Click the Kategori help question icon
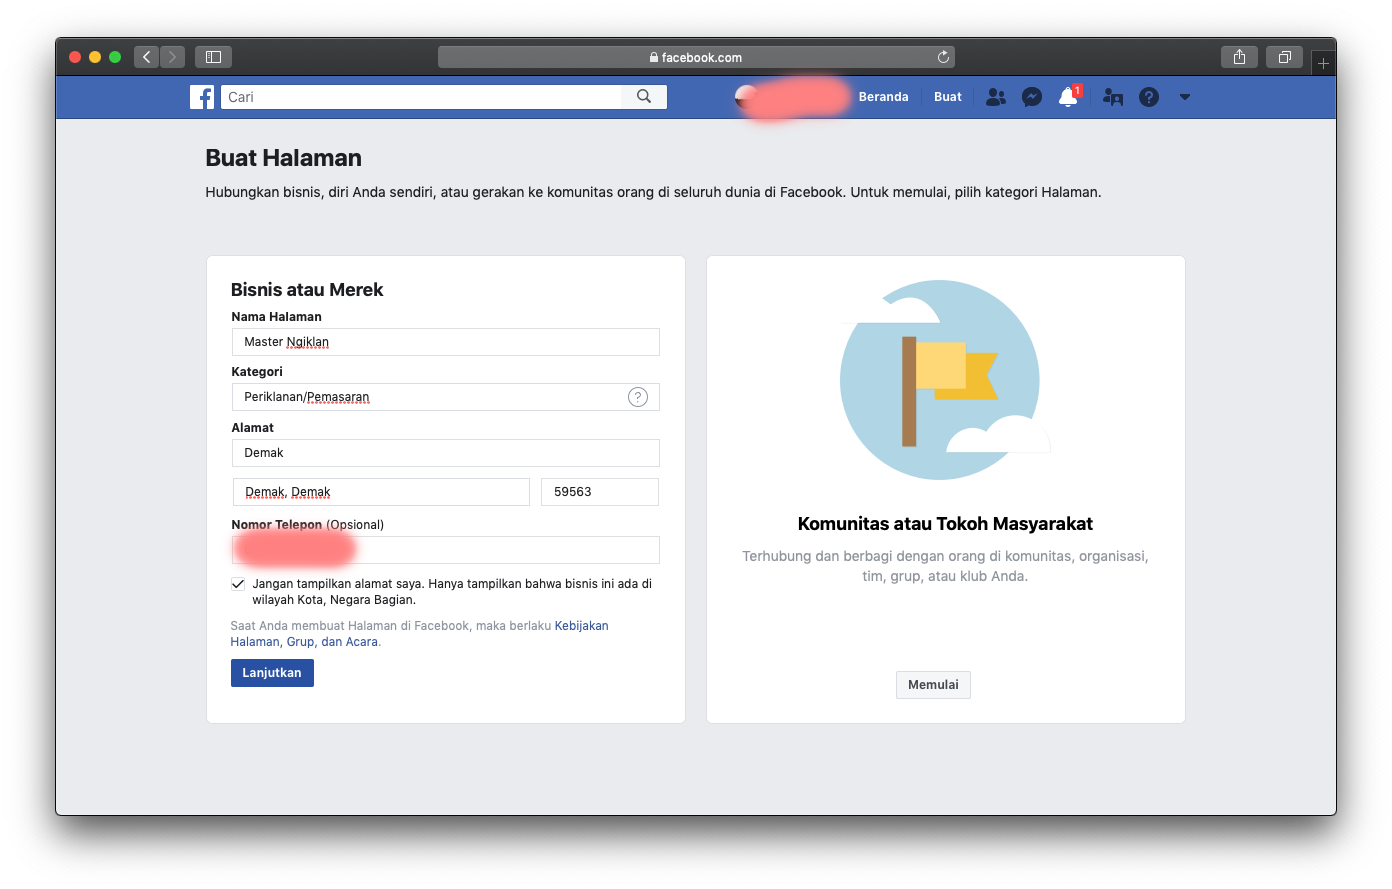 tap(638, 397)
